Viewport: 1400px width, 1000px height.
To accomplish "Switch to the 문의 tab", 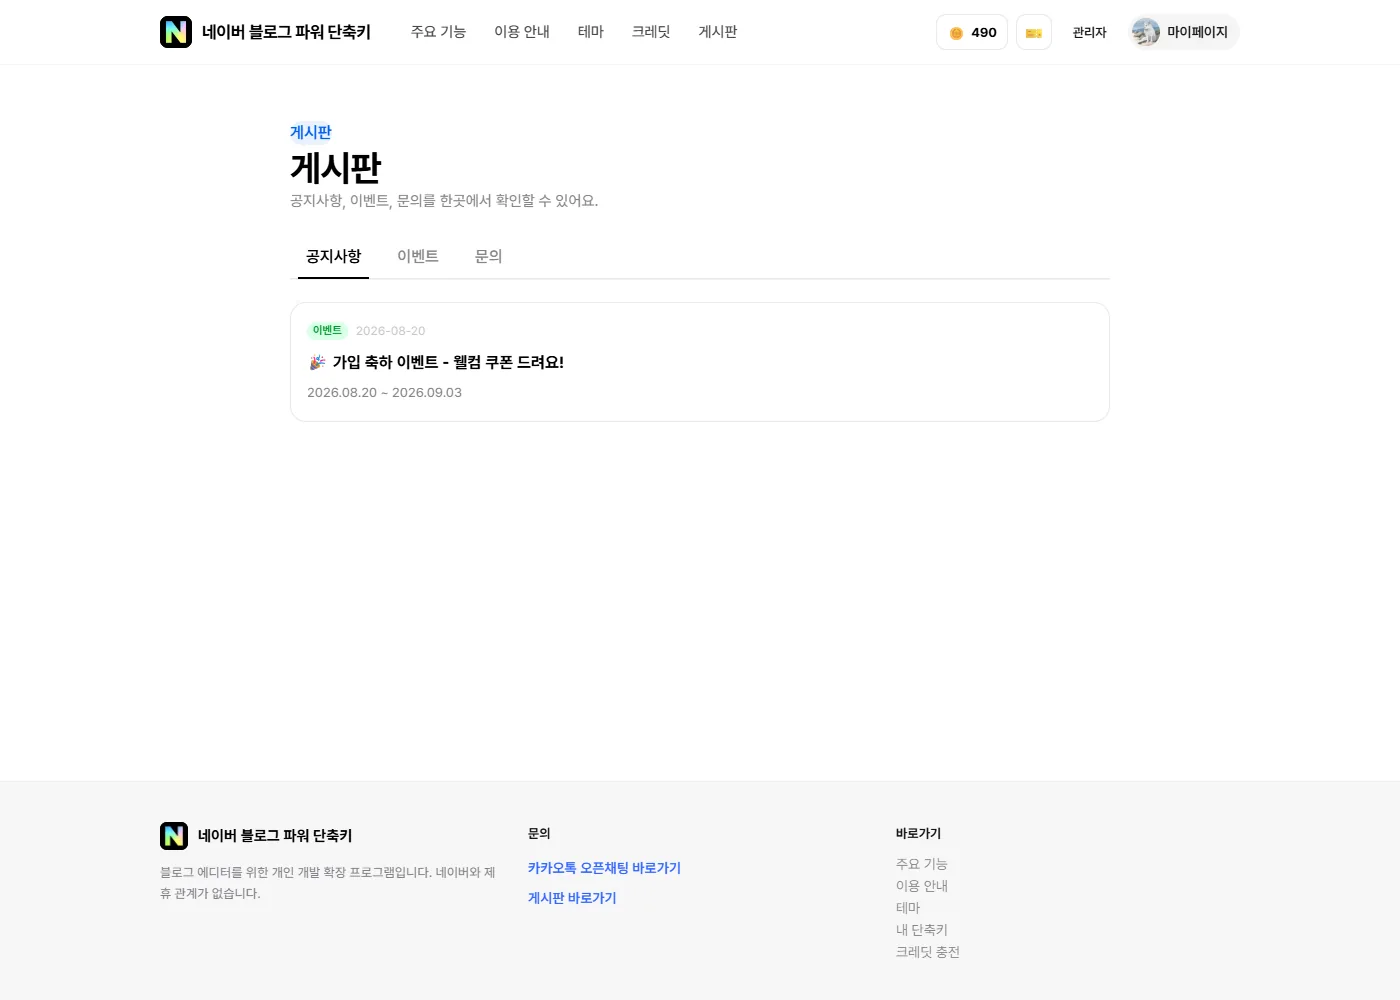I will [488, 256].
